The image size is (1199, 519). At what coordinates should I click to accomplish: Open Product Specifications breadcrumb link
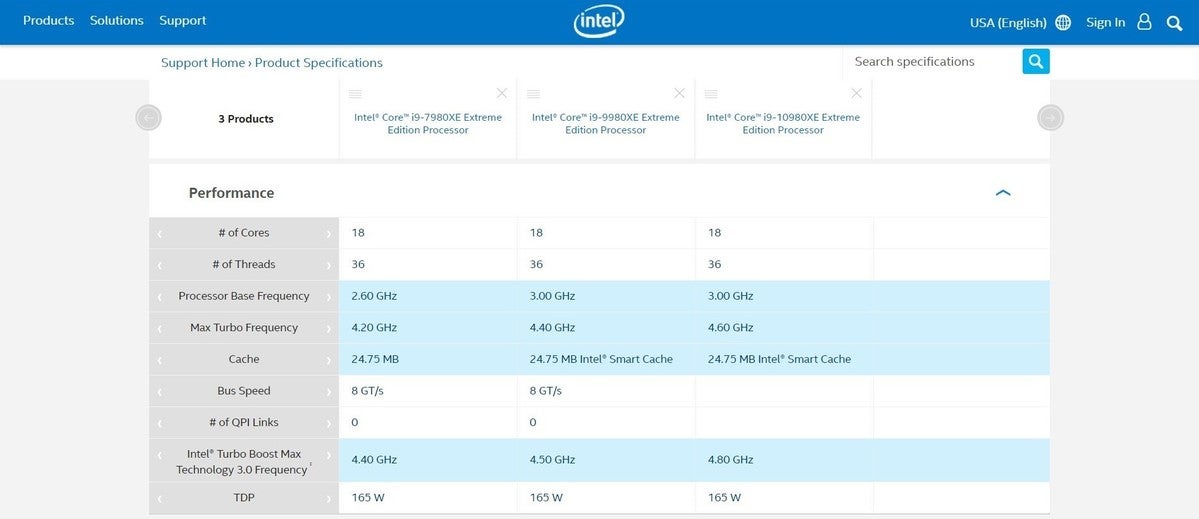(x=319, y=63)
